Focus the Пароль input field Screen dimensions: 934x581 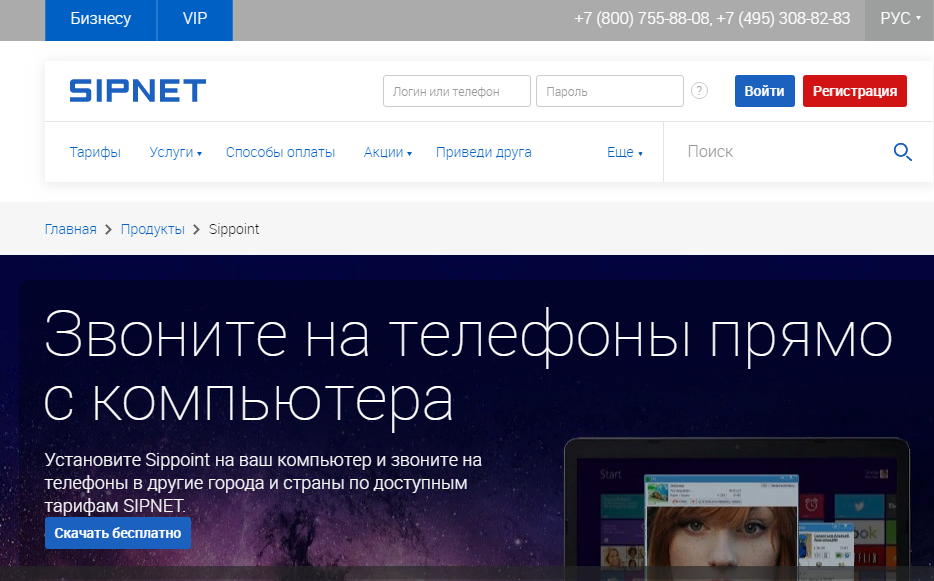[610, 91]
